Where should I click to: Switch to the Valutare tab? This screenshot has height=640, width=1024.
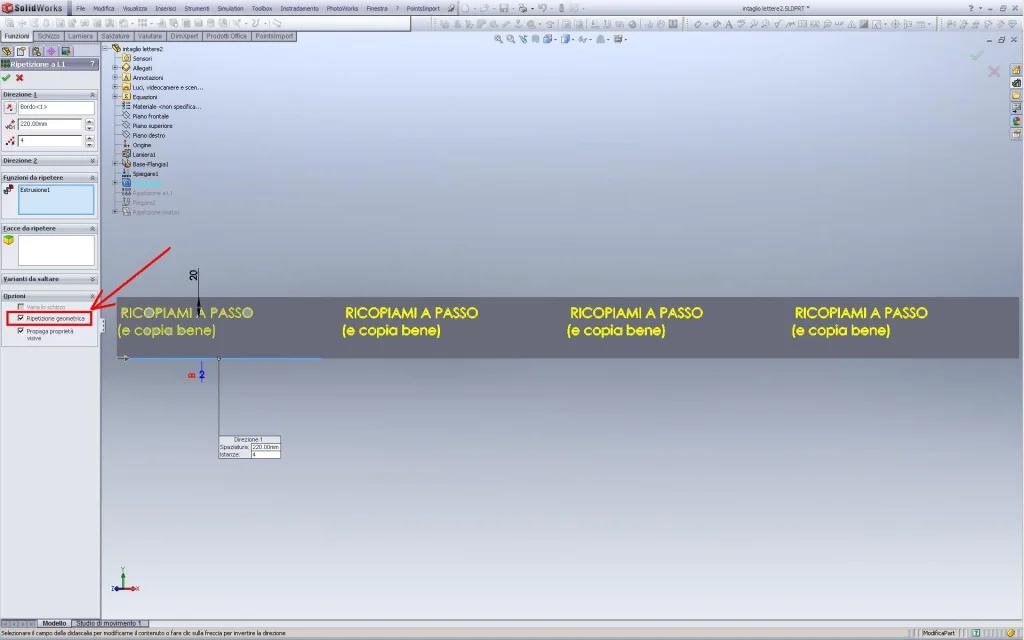[x=150, y=36]
